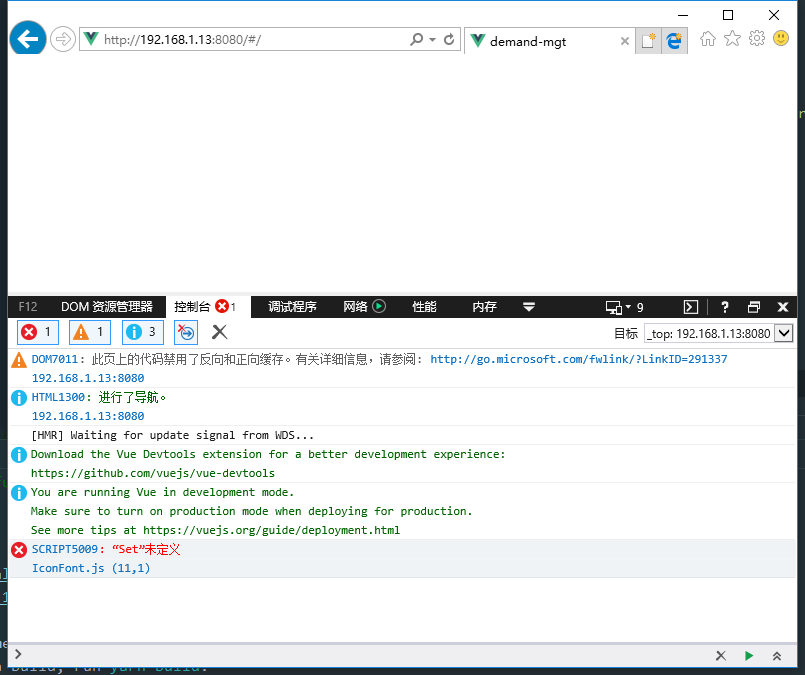Click the info icon beside Vue Devtools message
Screen dimensions: 805x675
click(19, 455)
